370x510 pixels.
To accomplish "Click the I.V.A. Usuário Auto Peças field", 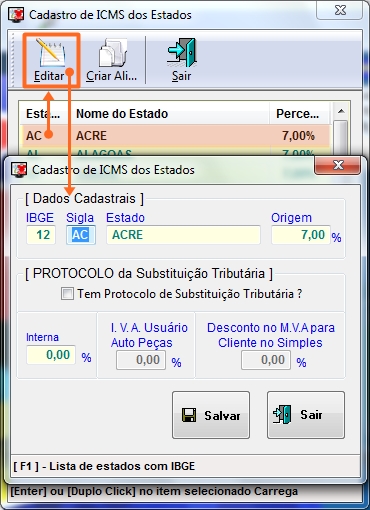I will click(141, 360).
